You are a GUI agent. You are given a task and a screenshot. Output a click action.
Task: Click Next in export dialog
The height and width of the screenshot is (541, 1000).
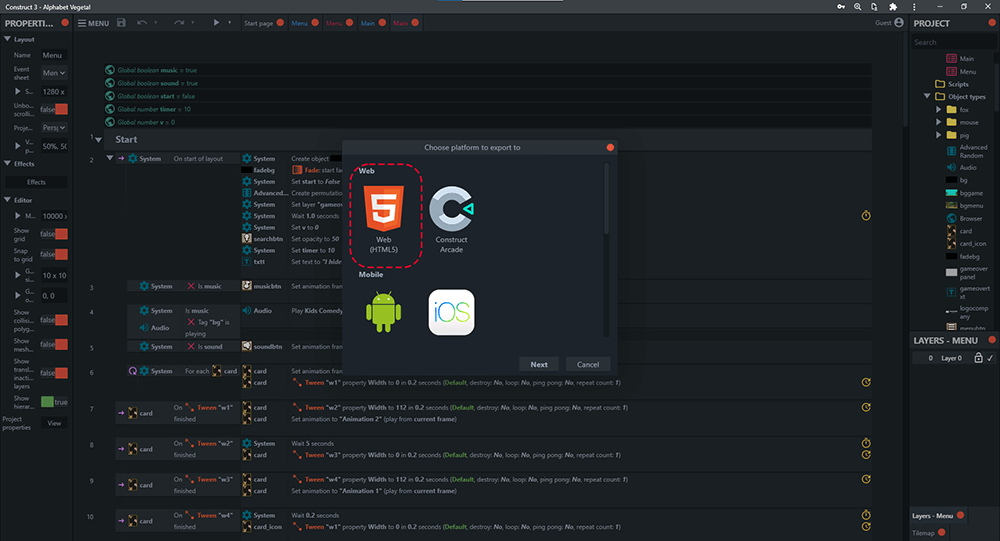coord(539,364)
